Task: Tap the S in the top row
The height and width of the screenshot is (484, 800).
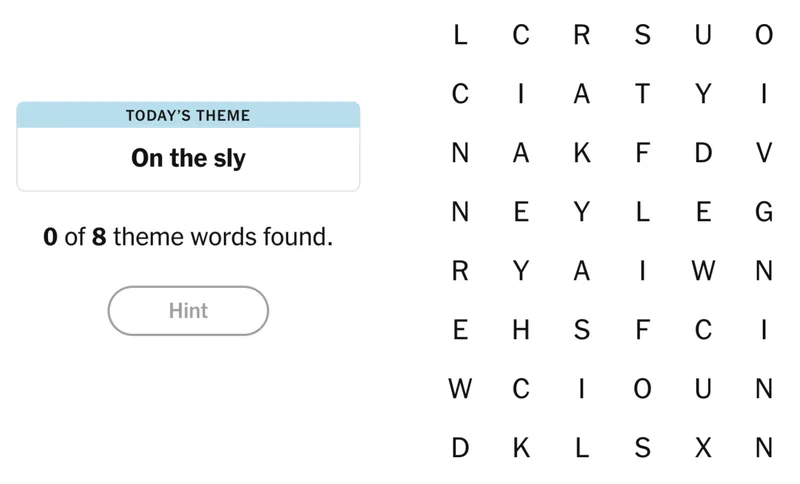Action: [642, 35]
